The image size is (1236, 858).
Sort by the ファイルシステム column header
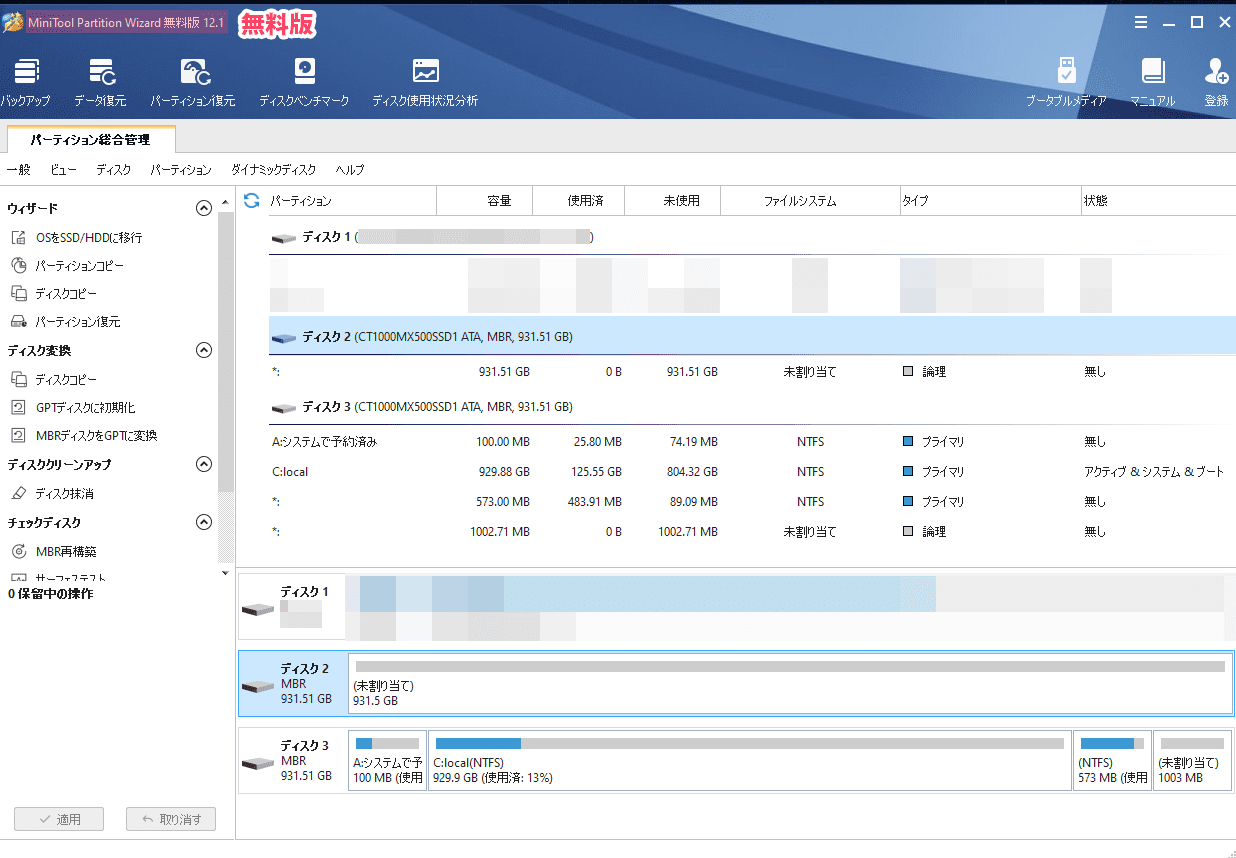click(809, 201)
